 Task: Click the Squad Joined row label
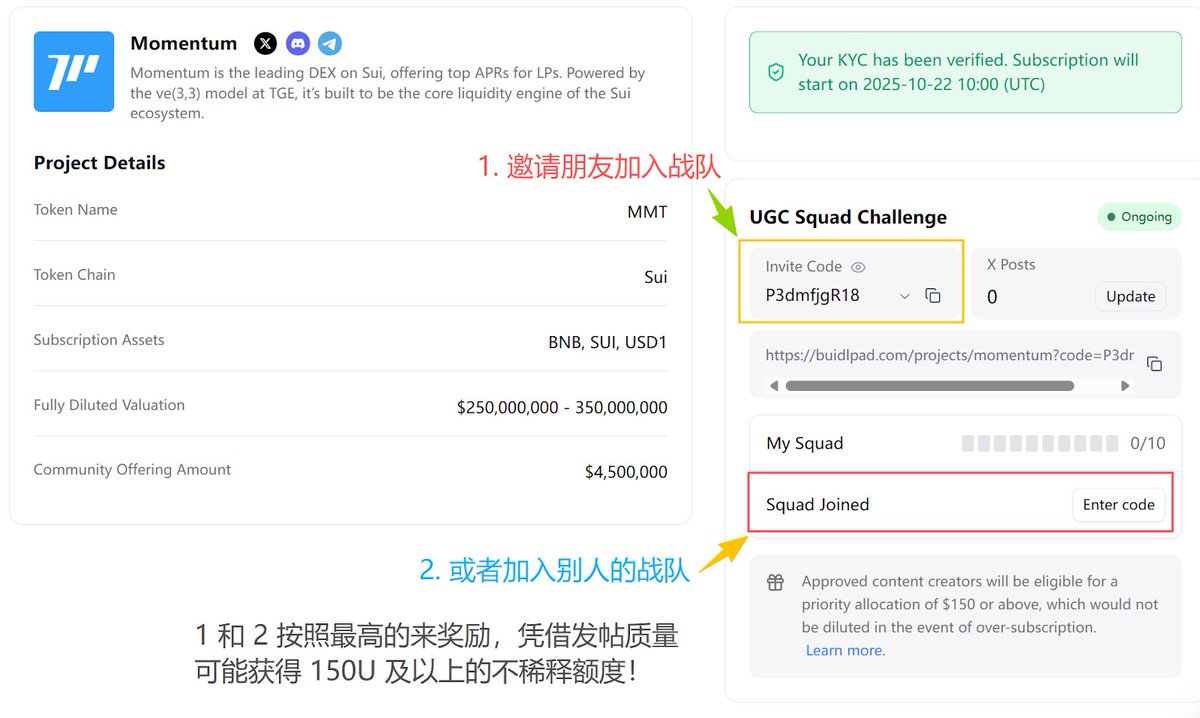(x=817, y=504)
